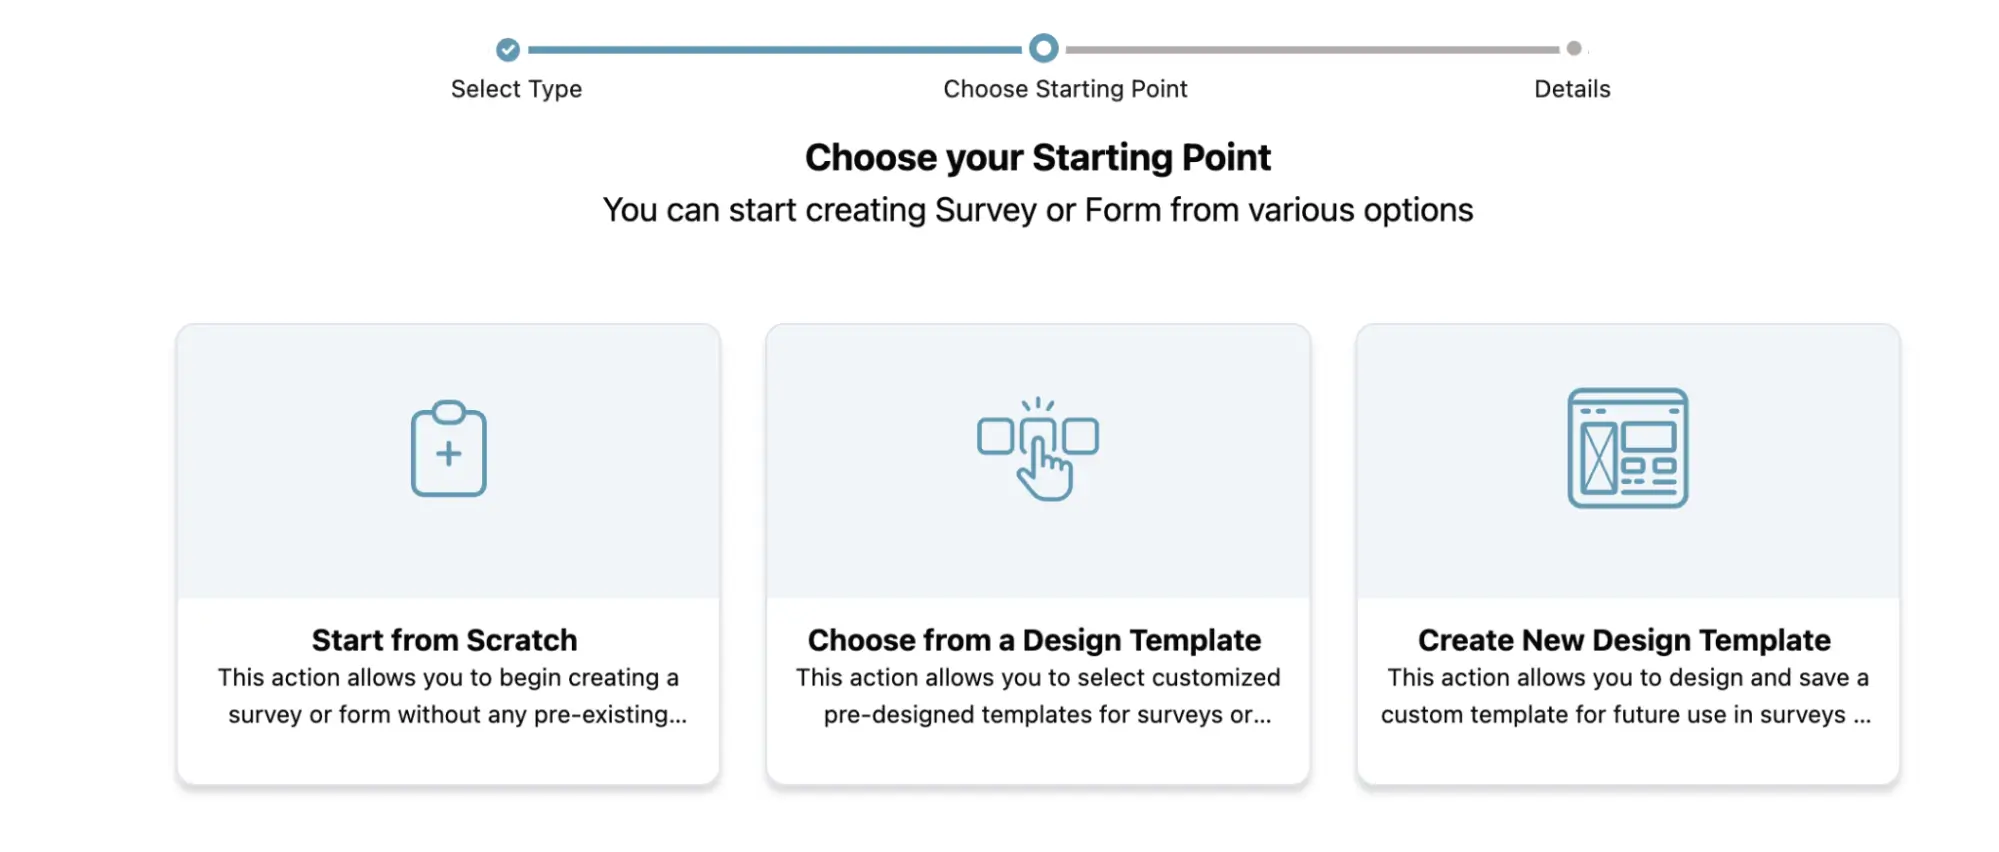Pick Choose from a Design Template title
The height and width of the screenshot is (852, 1999).
coord(1034,640)
